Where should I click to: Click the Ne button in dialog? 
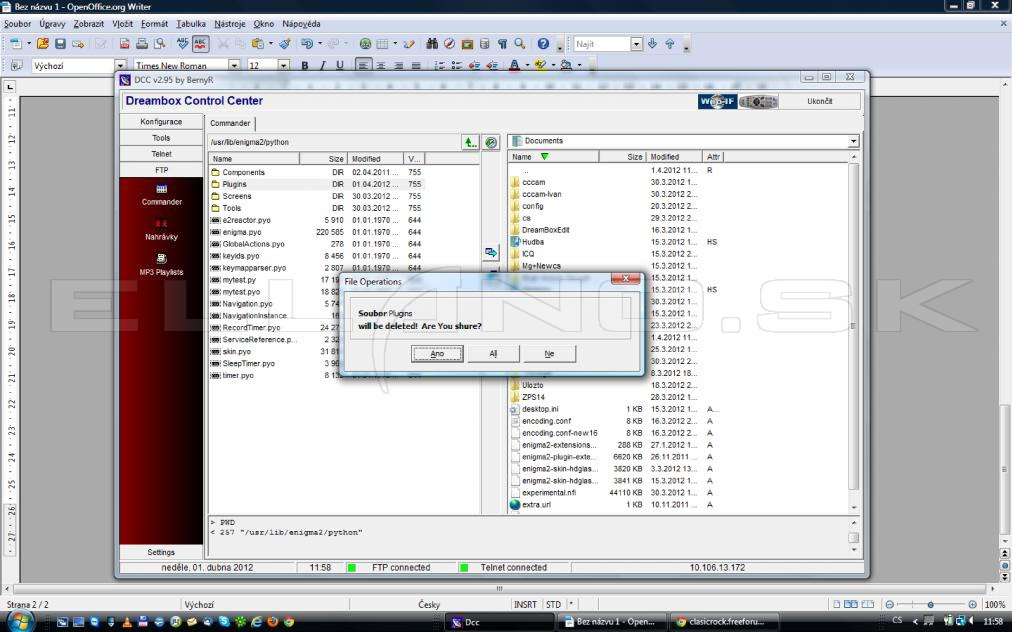(549, 353)
